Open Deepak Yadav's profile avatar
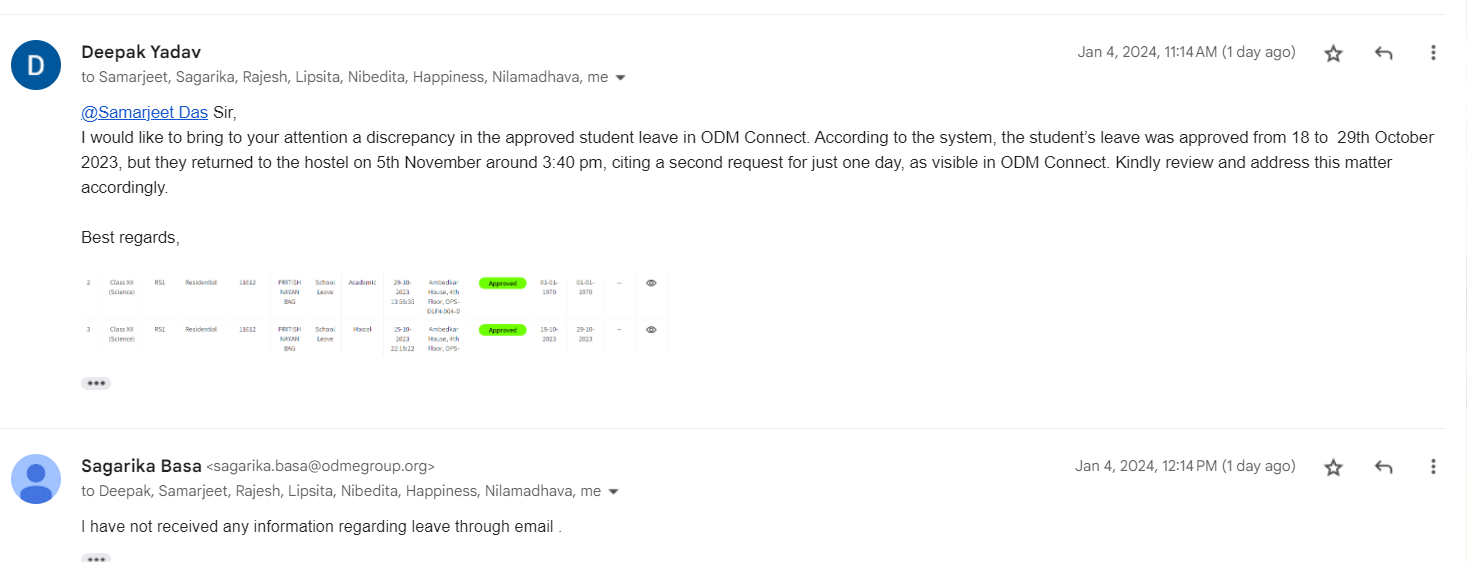 [x=36, y=65]
